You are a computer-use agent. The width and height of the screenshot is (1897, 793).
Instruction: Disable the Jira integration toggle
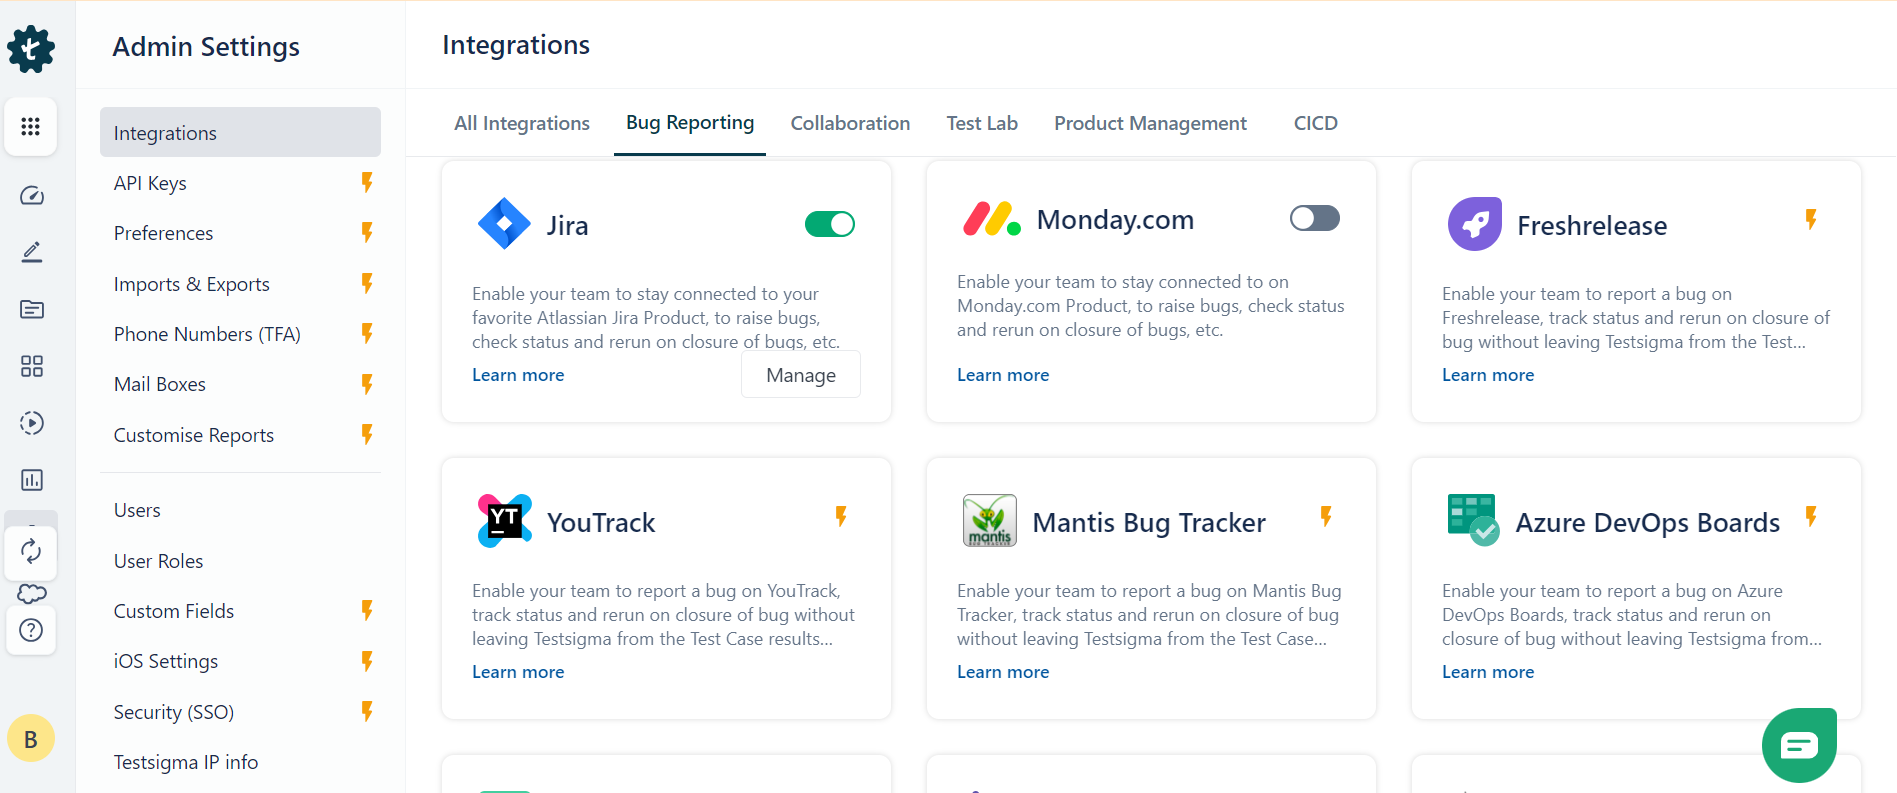[830, 224]
